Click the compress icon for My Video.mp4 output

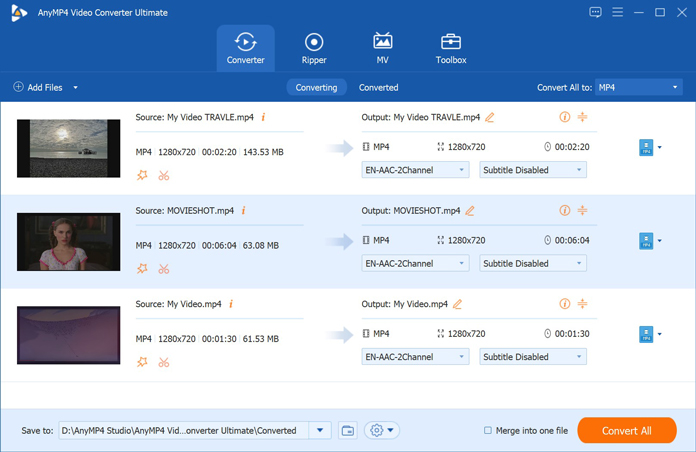(x=582, y=303)
